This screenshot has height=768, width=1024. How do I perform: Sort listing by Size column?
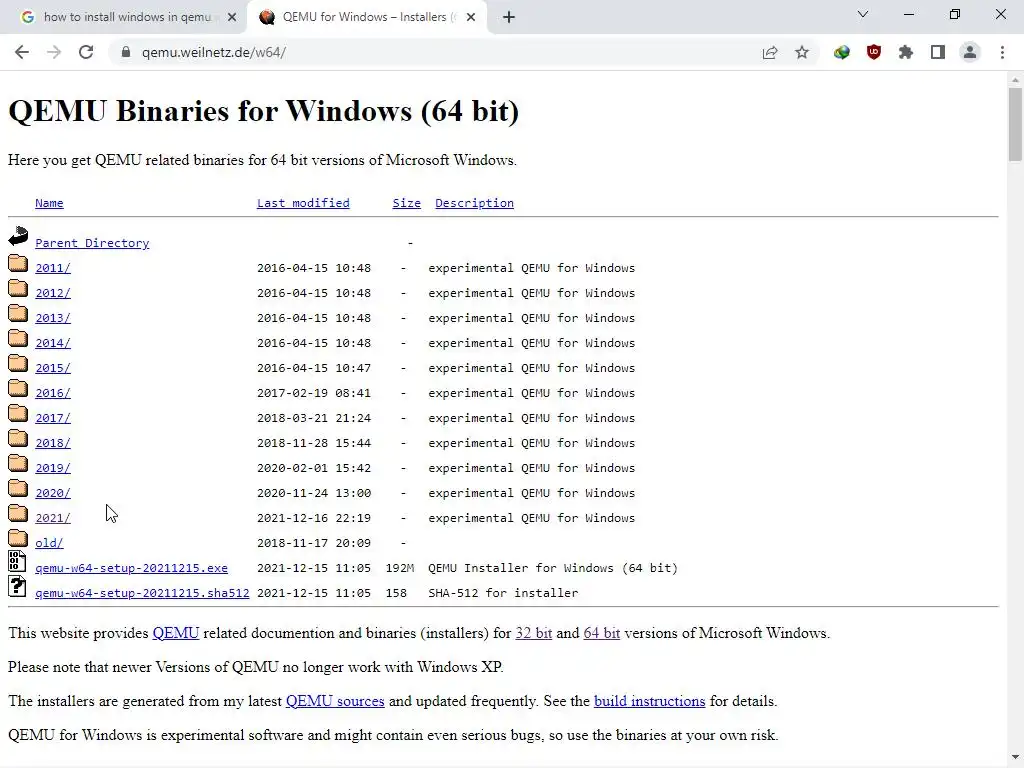point(406,203)
